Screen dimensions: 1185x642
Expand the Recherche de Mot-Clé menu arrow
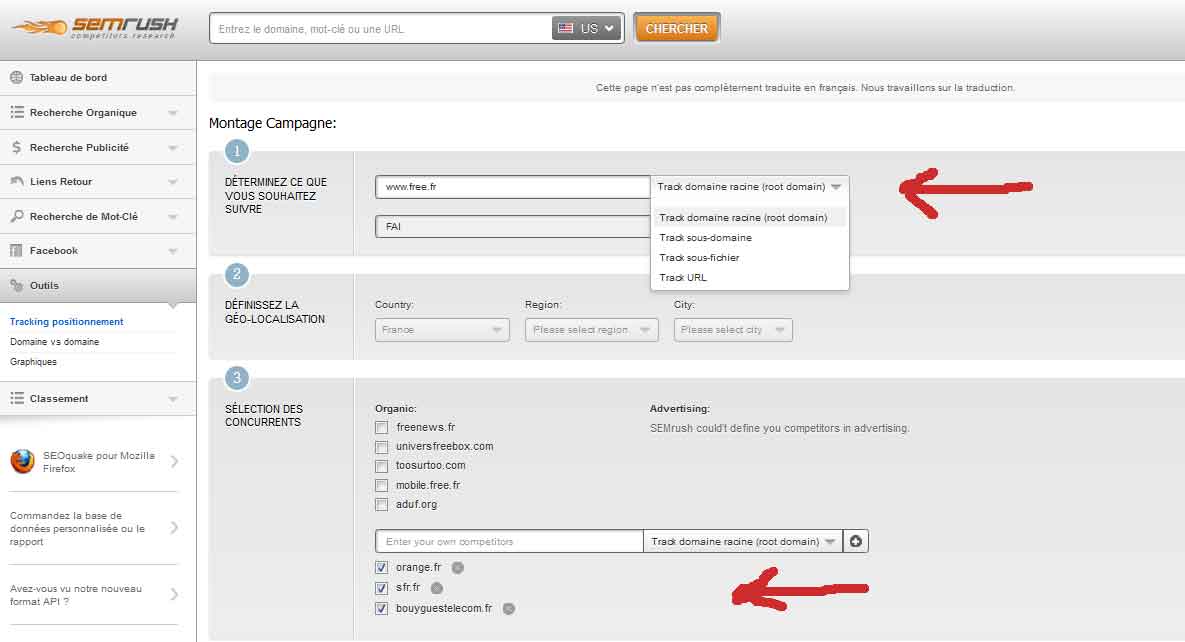[173, 216]
